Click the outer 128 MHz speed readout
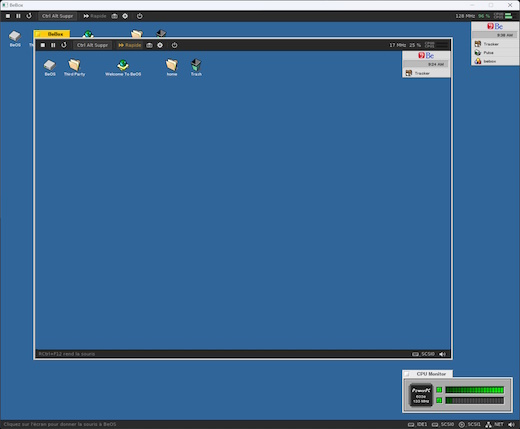The height and width of the screenshot is (429, 520). click(465, 16)
